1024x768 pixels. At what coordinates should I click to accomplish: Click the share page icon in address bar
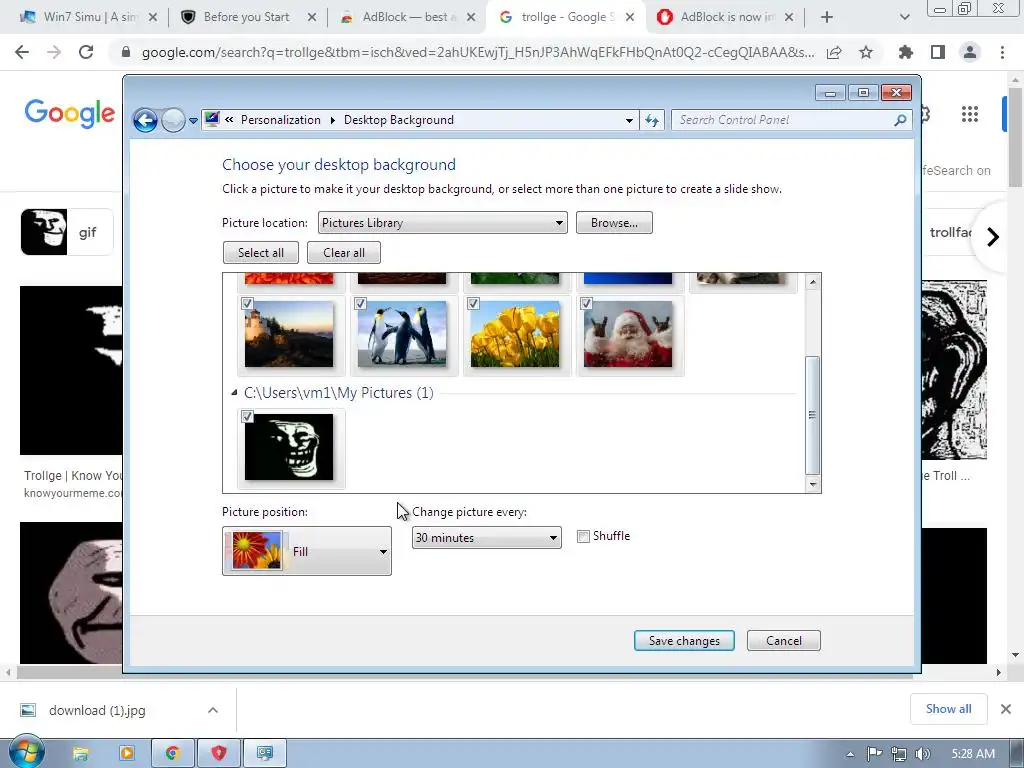(x=834, y=52)
